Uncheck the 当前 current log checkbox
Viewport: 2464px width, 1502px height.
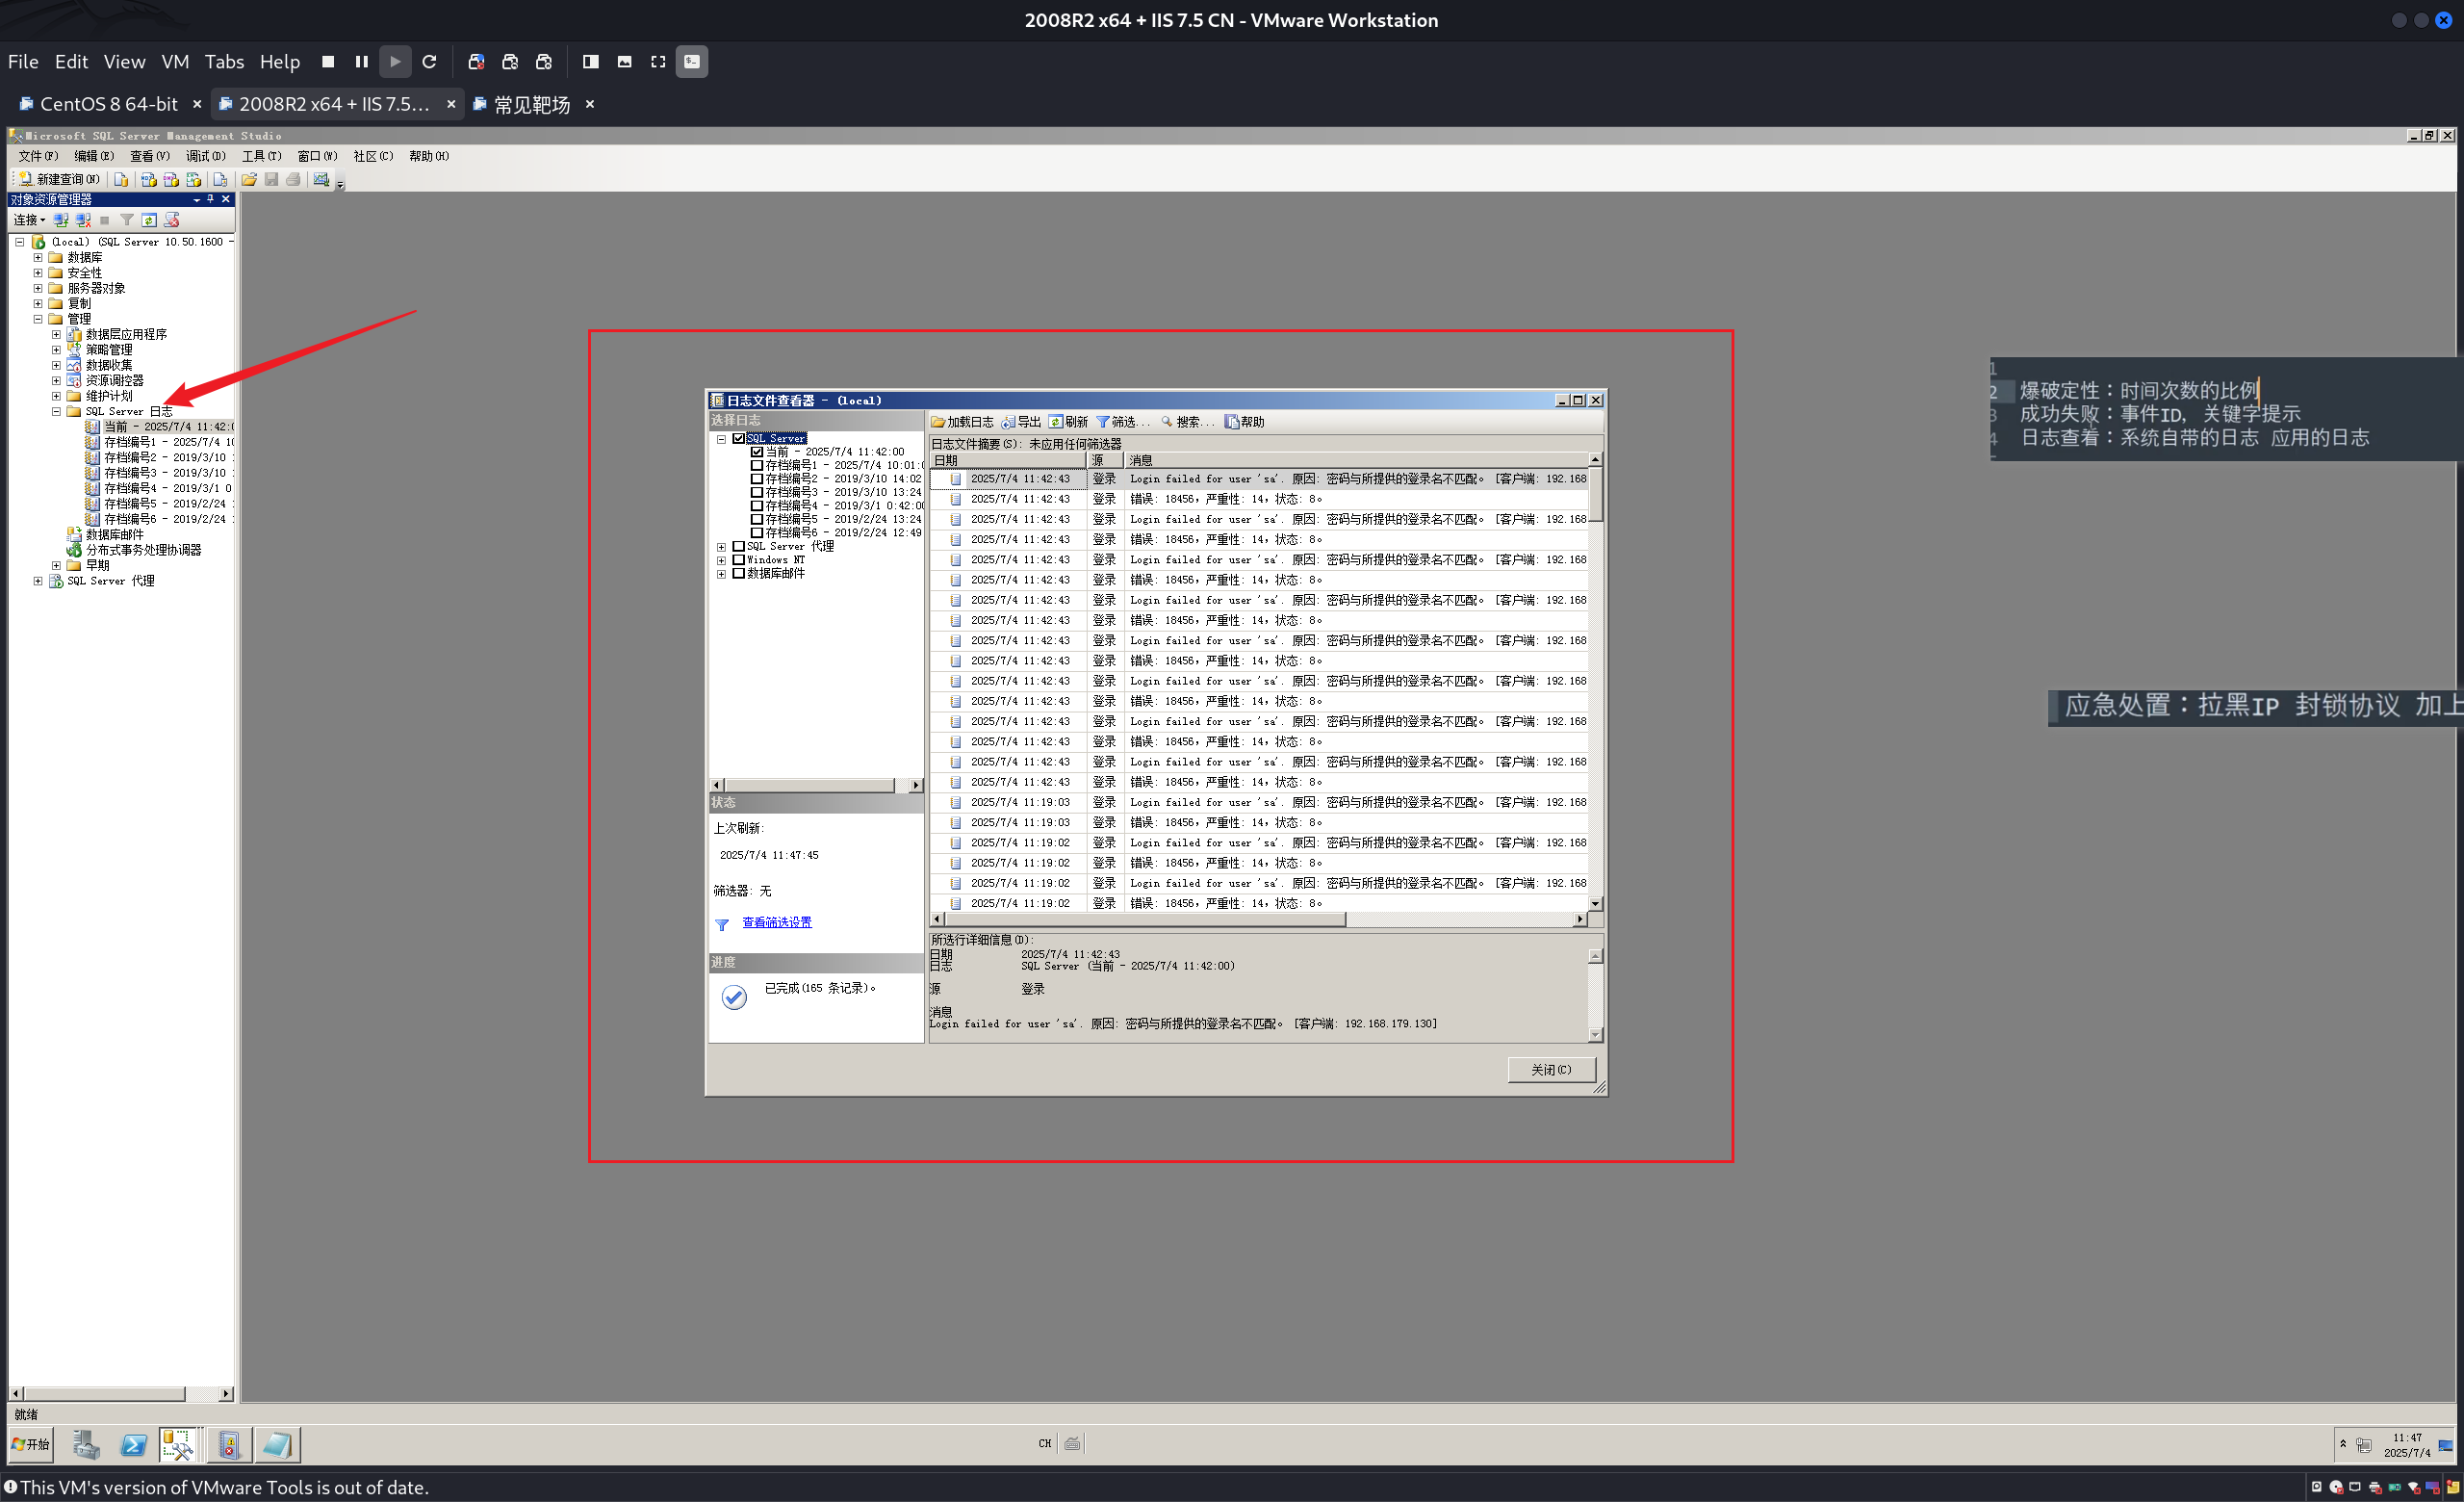(757, 452)
